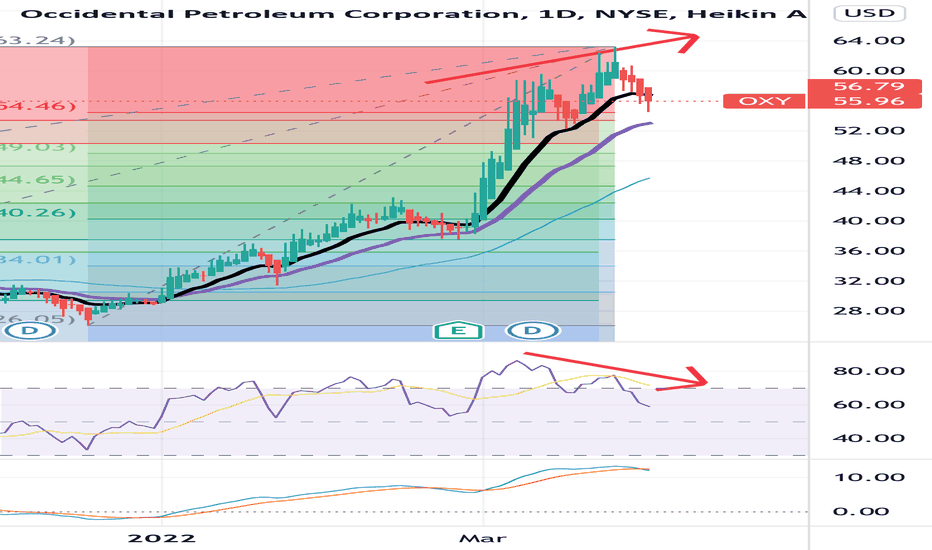
Task: Click the 44.00 price axis label
Action: 869,191
